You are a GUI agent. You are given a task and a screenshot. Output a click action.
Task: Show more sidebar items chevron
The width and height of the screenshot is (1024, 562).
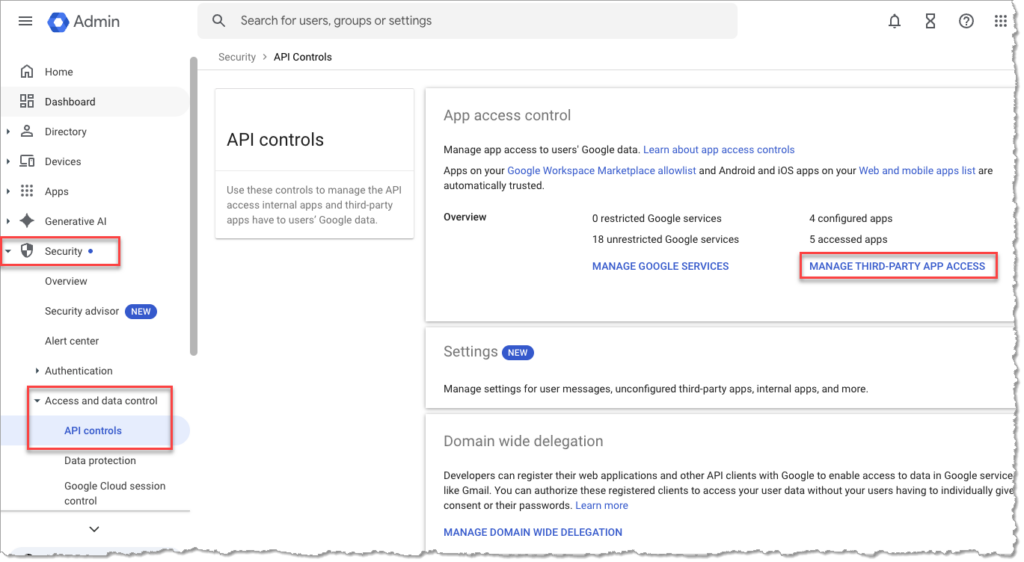(94, 529)
